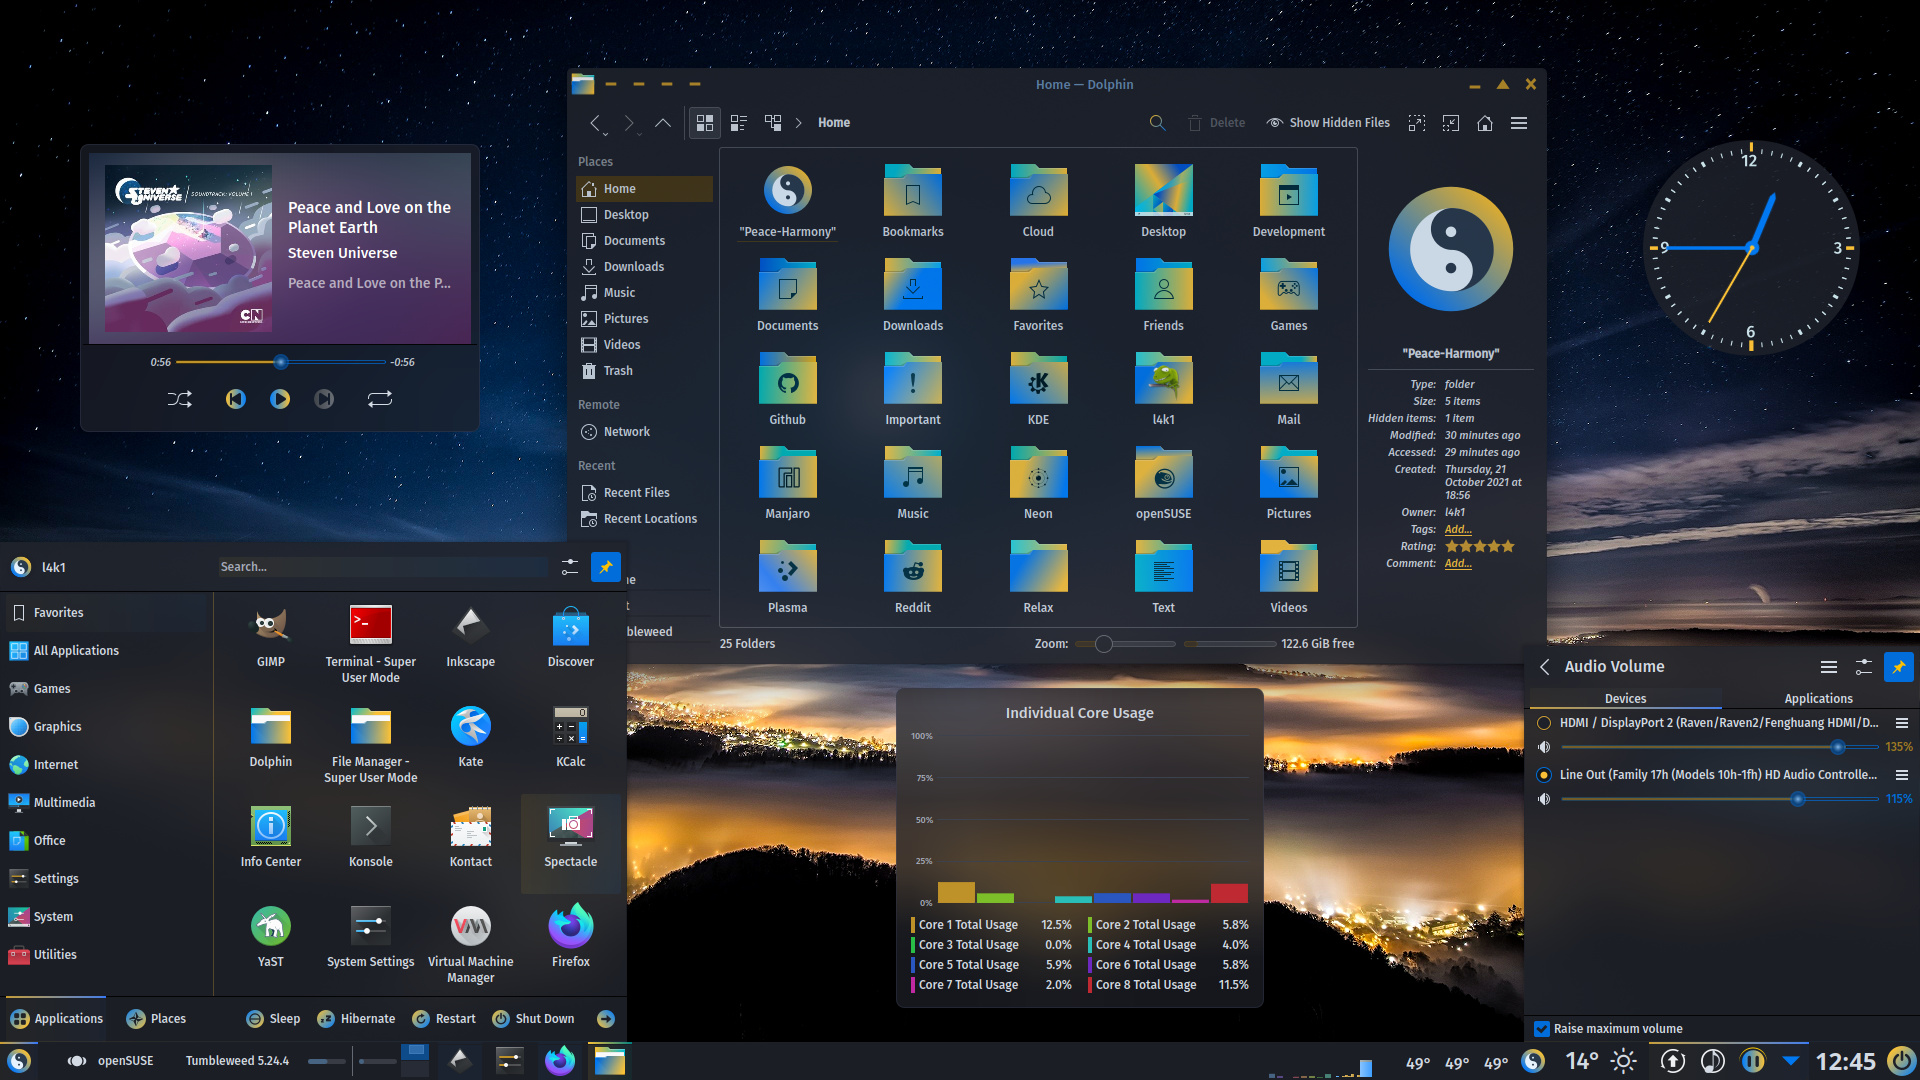Open the Games folder in Dolphin

[1289, 297]
